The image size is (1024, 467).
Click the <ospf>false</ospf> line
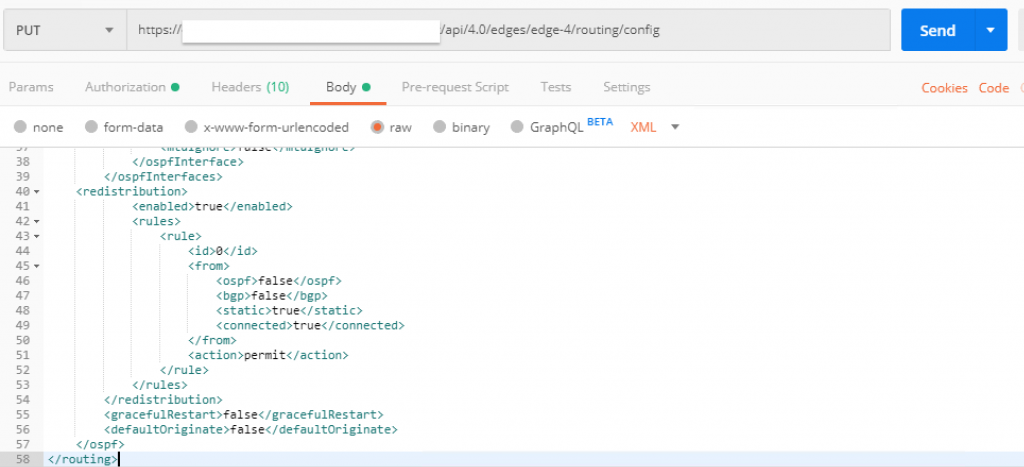coord(279,281)
